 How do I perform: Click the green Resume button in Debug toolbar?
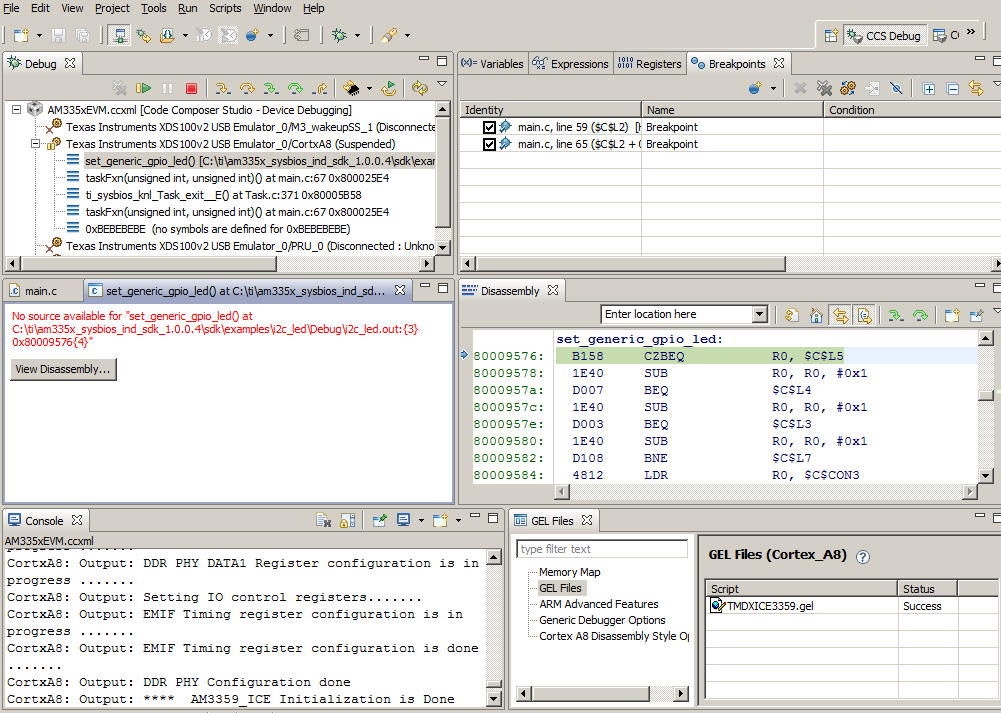point(143,89)
